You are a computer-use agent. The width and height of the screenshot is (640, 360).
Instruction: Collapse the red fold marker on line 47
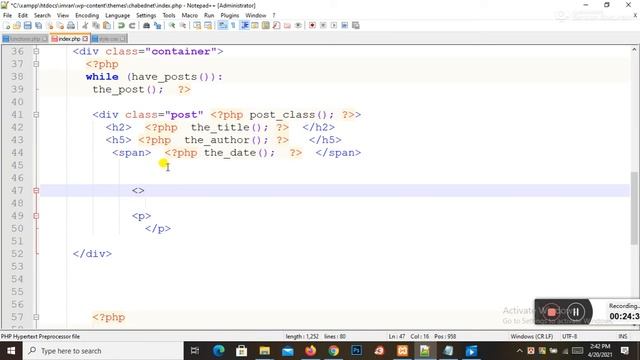tap(36, 191)
